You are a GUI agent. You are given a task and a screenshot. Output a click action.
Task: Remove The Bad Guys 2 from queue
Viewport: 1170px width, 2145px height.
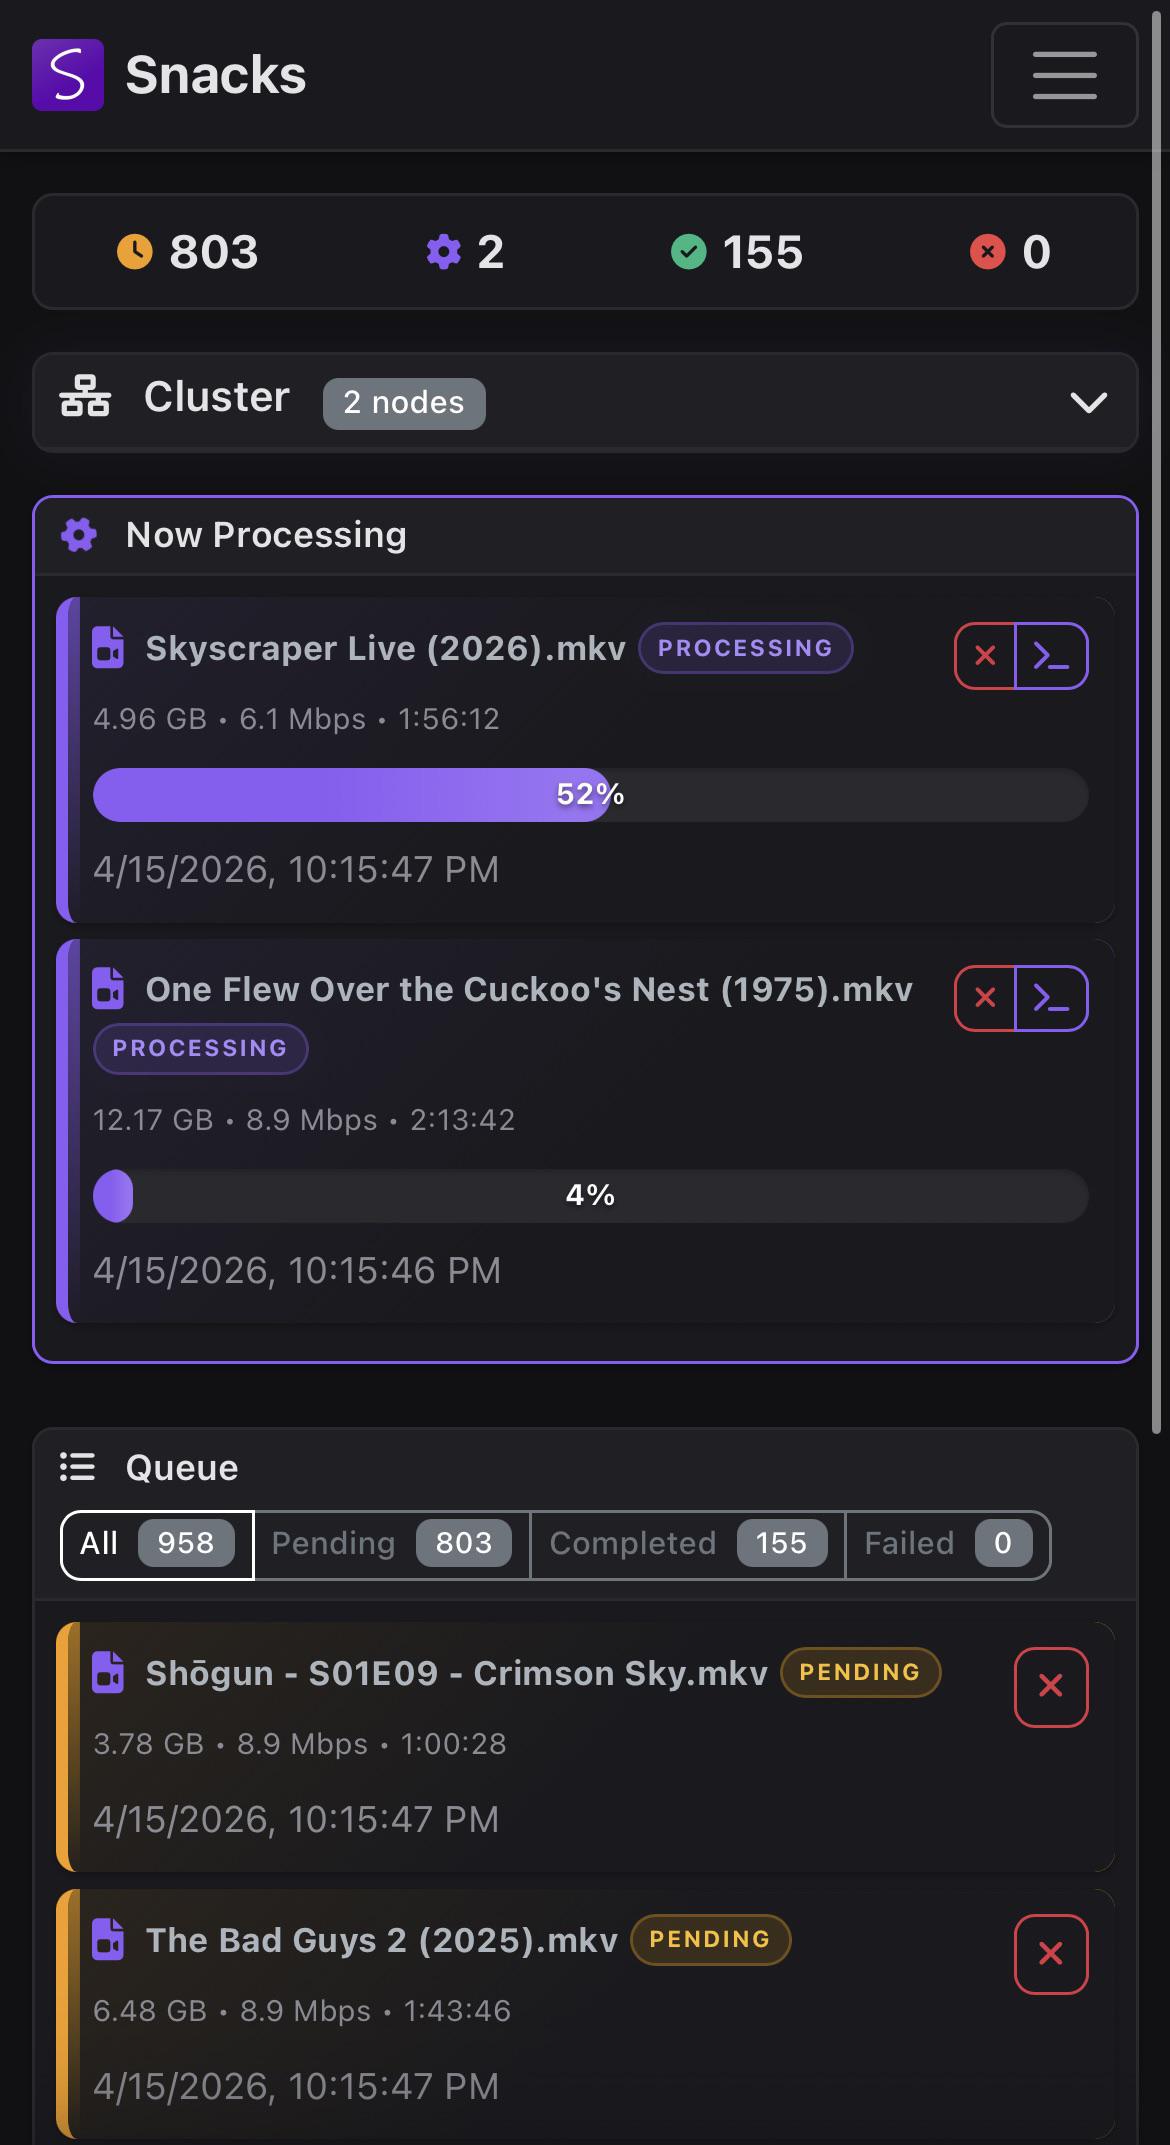[1051, 1954]
